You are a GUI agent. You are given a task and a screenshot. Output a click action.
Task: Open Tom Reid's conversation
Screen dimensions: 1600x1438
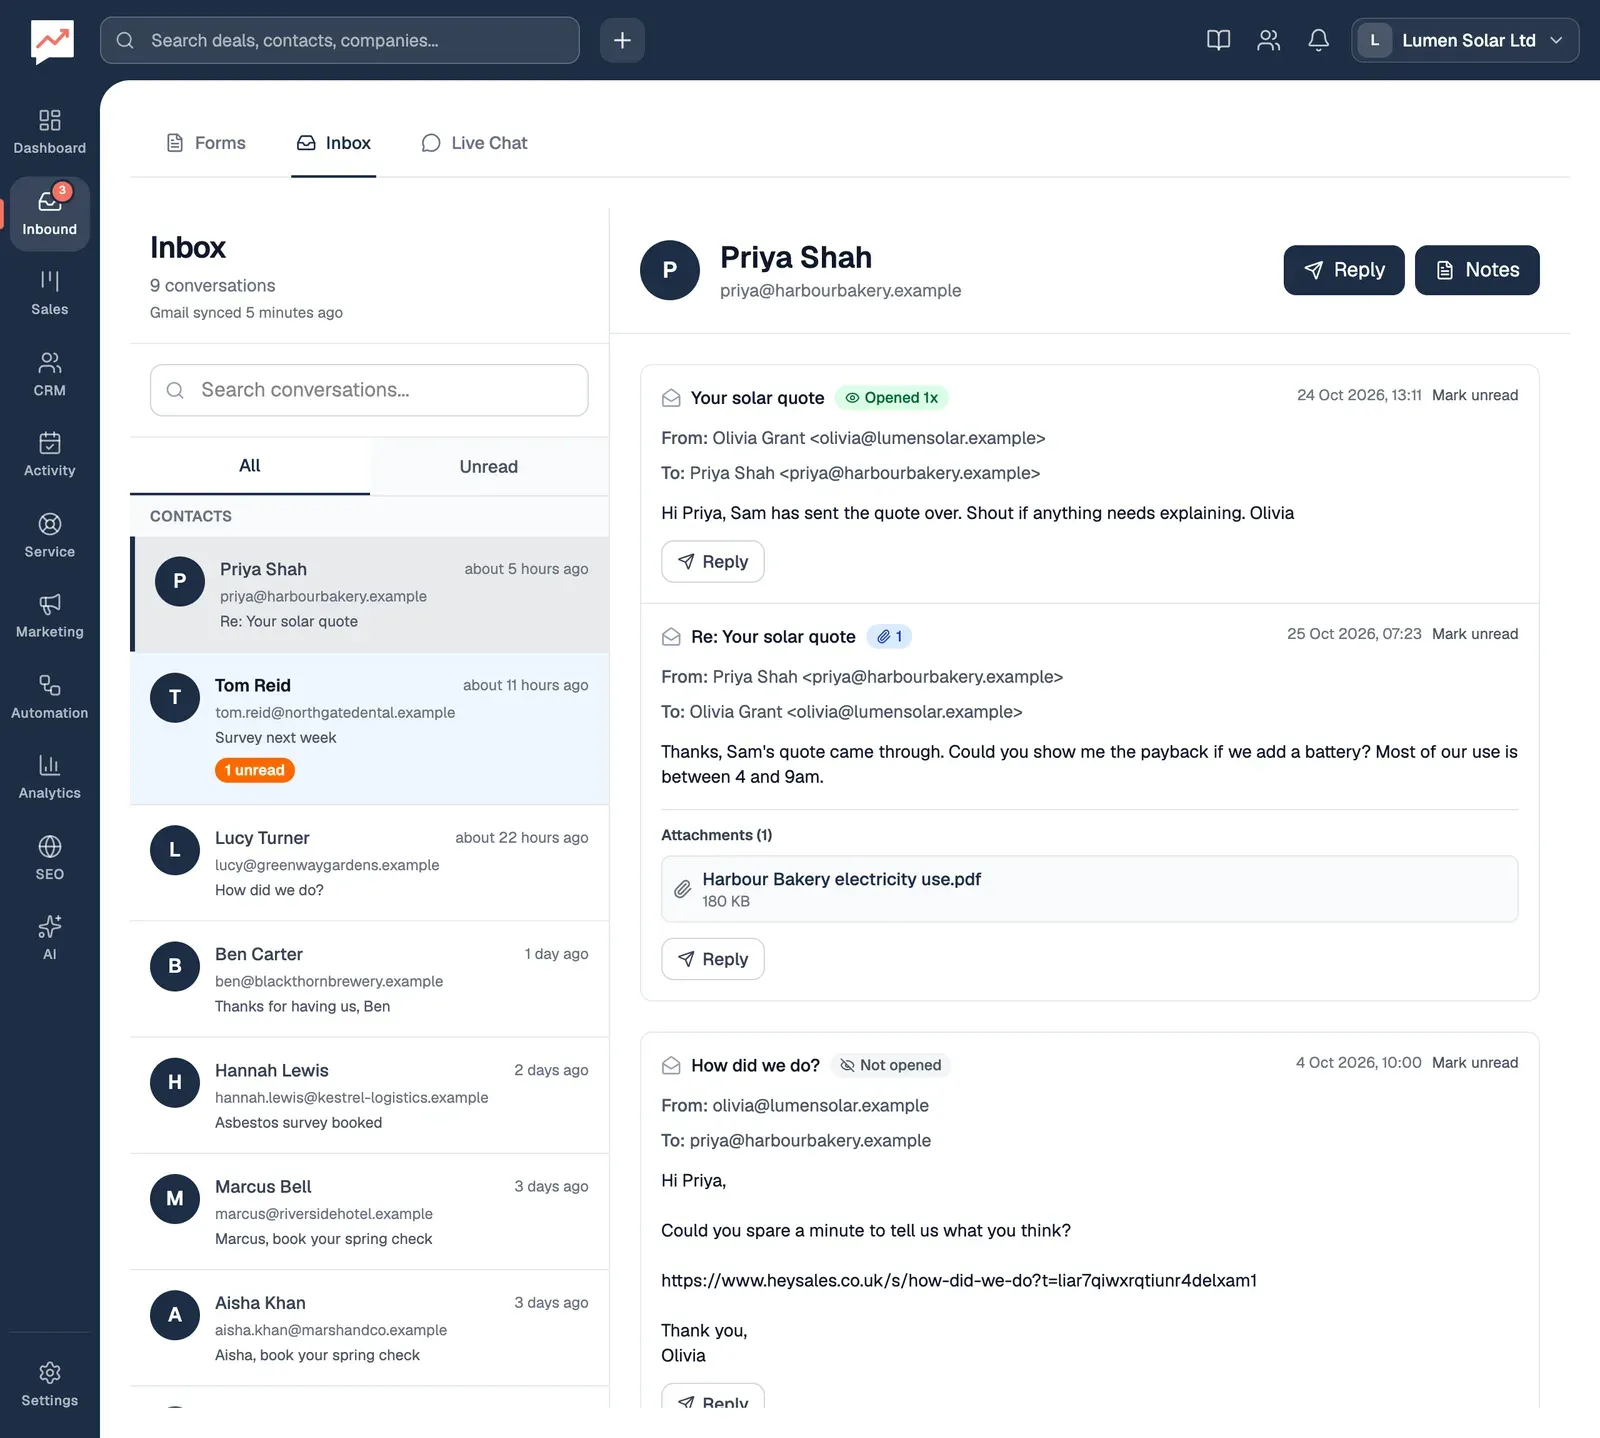point(369,728)
